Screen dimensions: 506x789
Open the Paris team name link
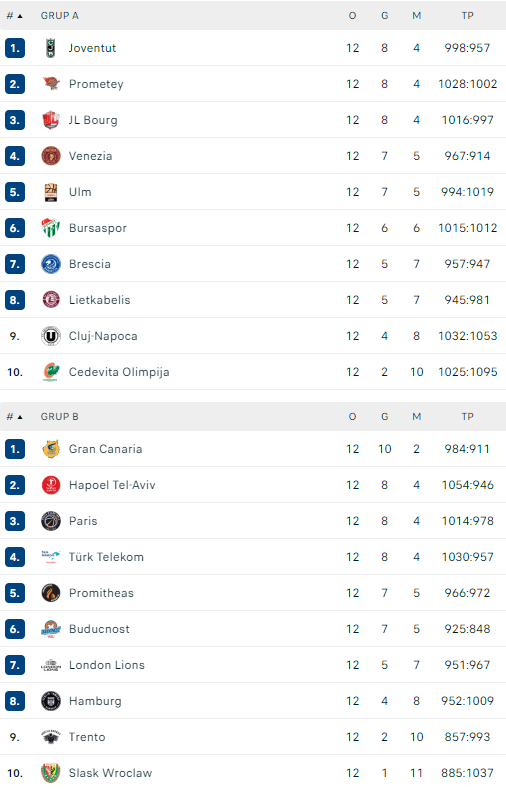pos(83,521)
